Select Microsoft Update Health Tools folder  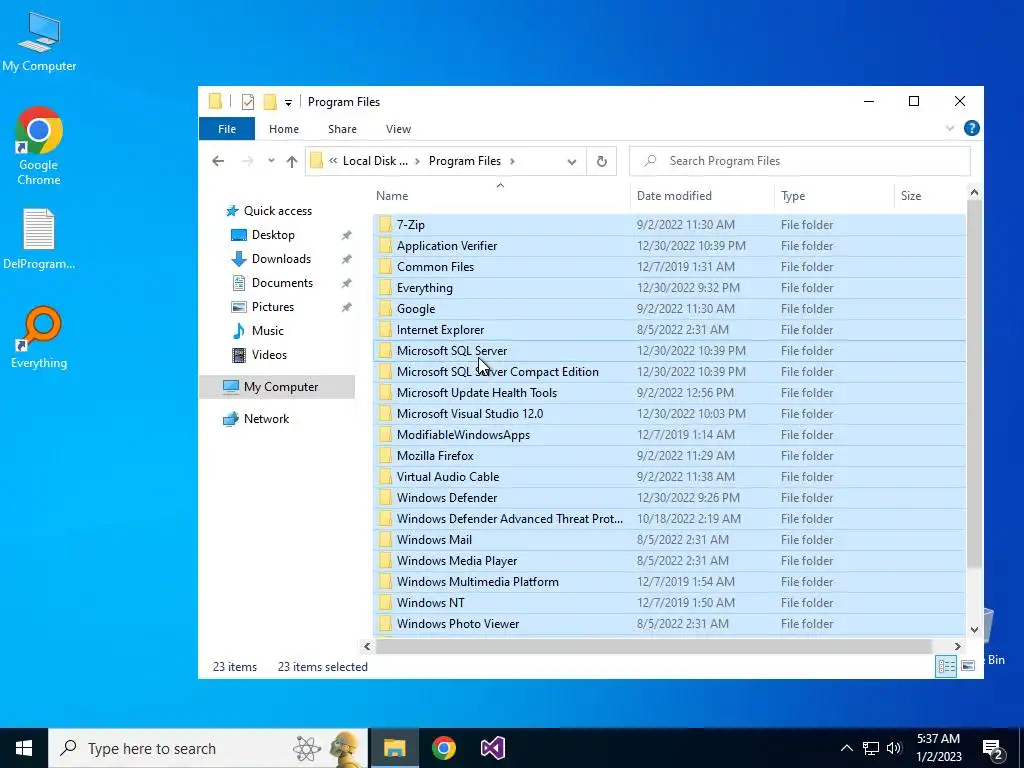[669, 392]
